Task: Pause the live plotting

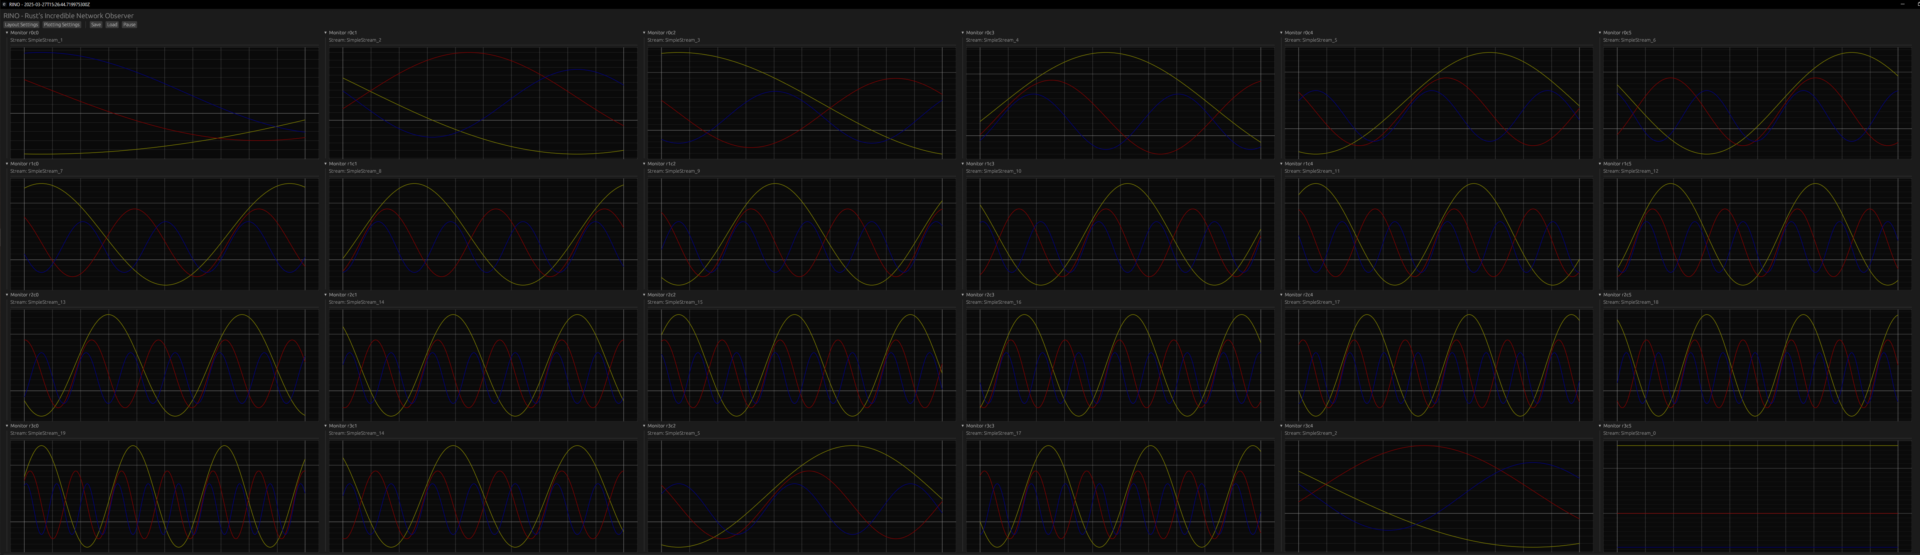Action: pos(129,25)
